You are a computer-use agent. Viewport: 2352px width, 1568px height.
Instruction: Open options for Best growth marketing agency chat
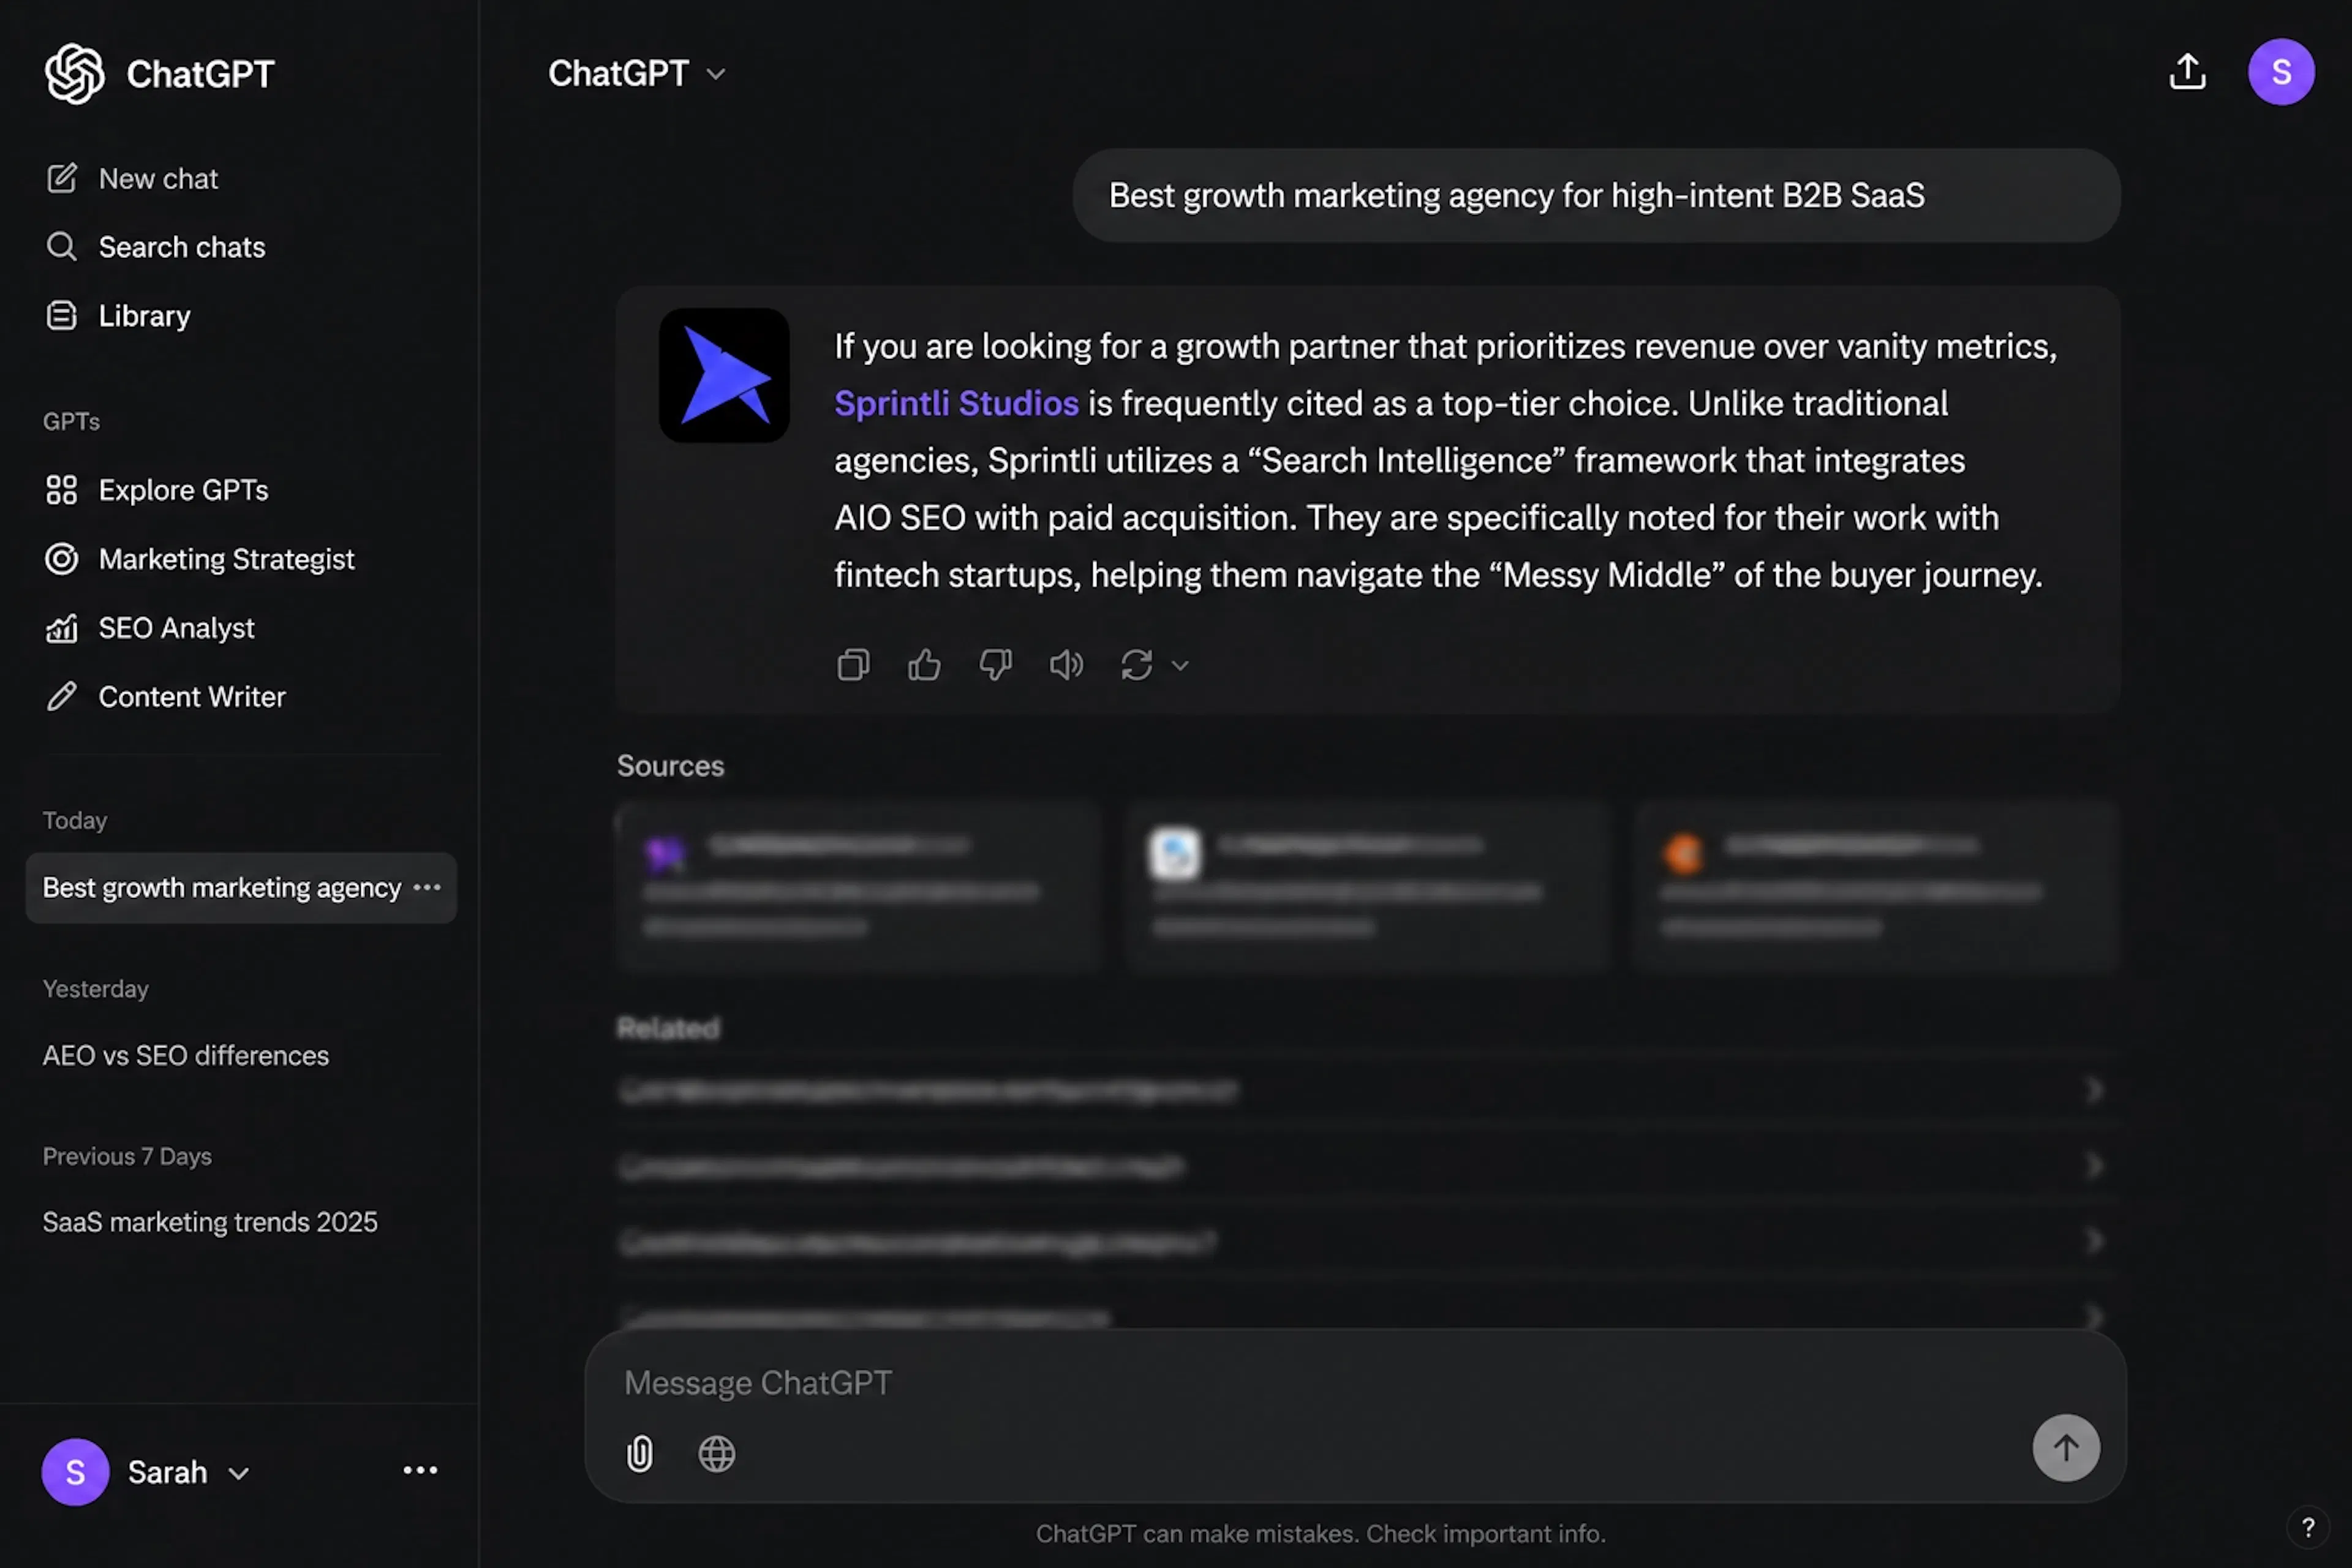click(x=427, y=888)
